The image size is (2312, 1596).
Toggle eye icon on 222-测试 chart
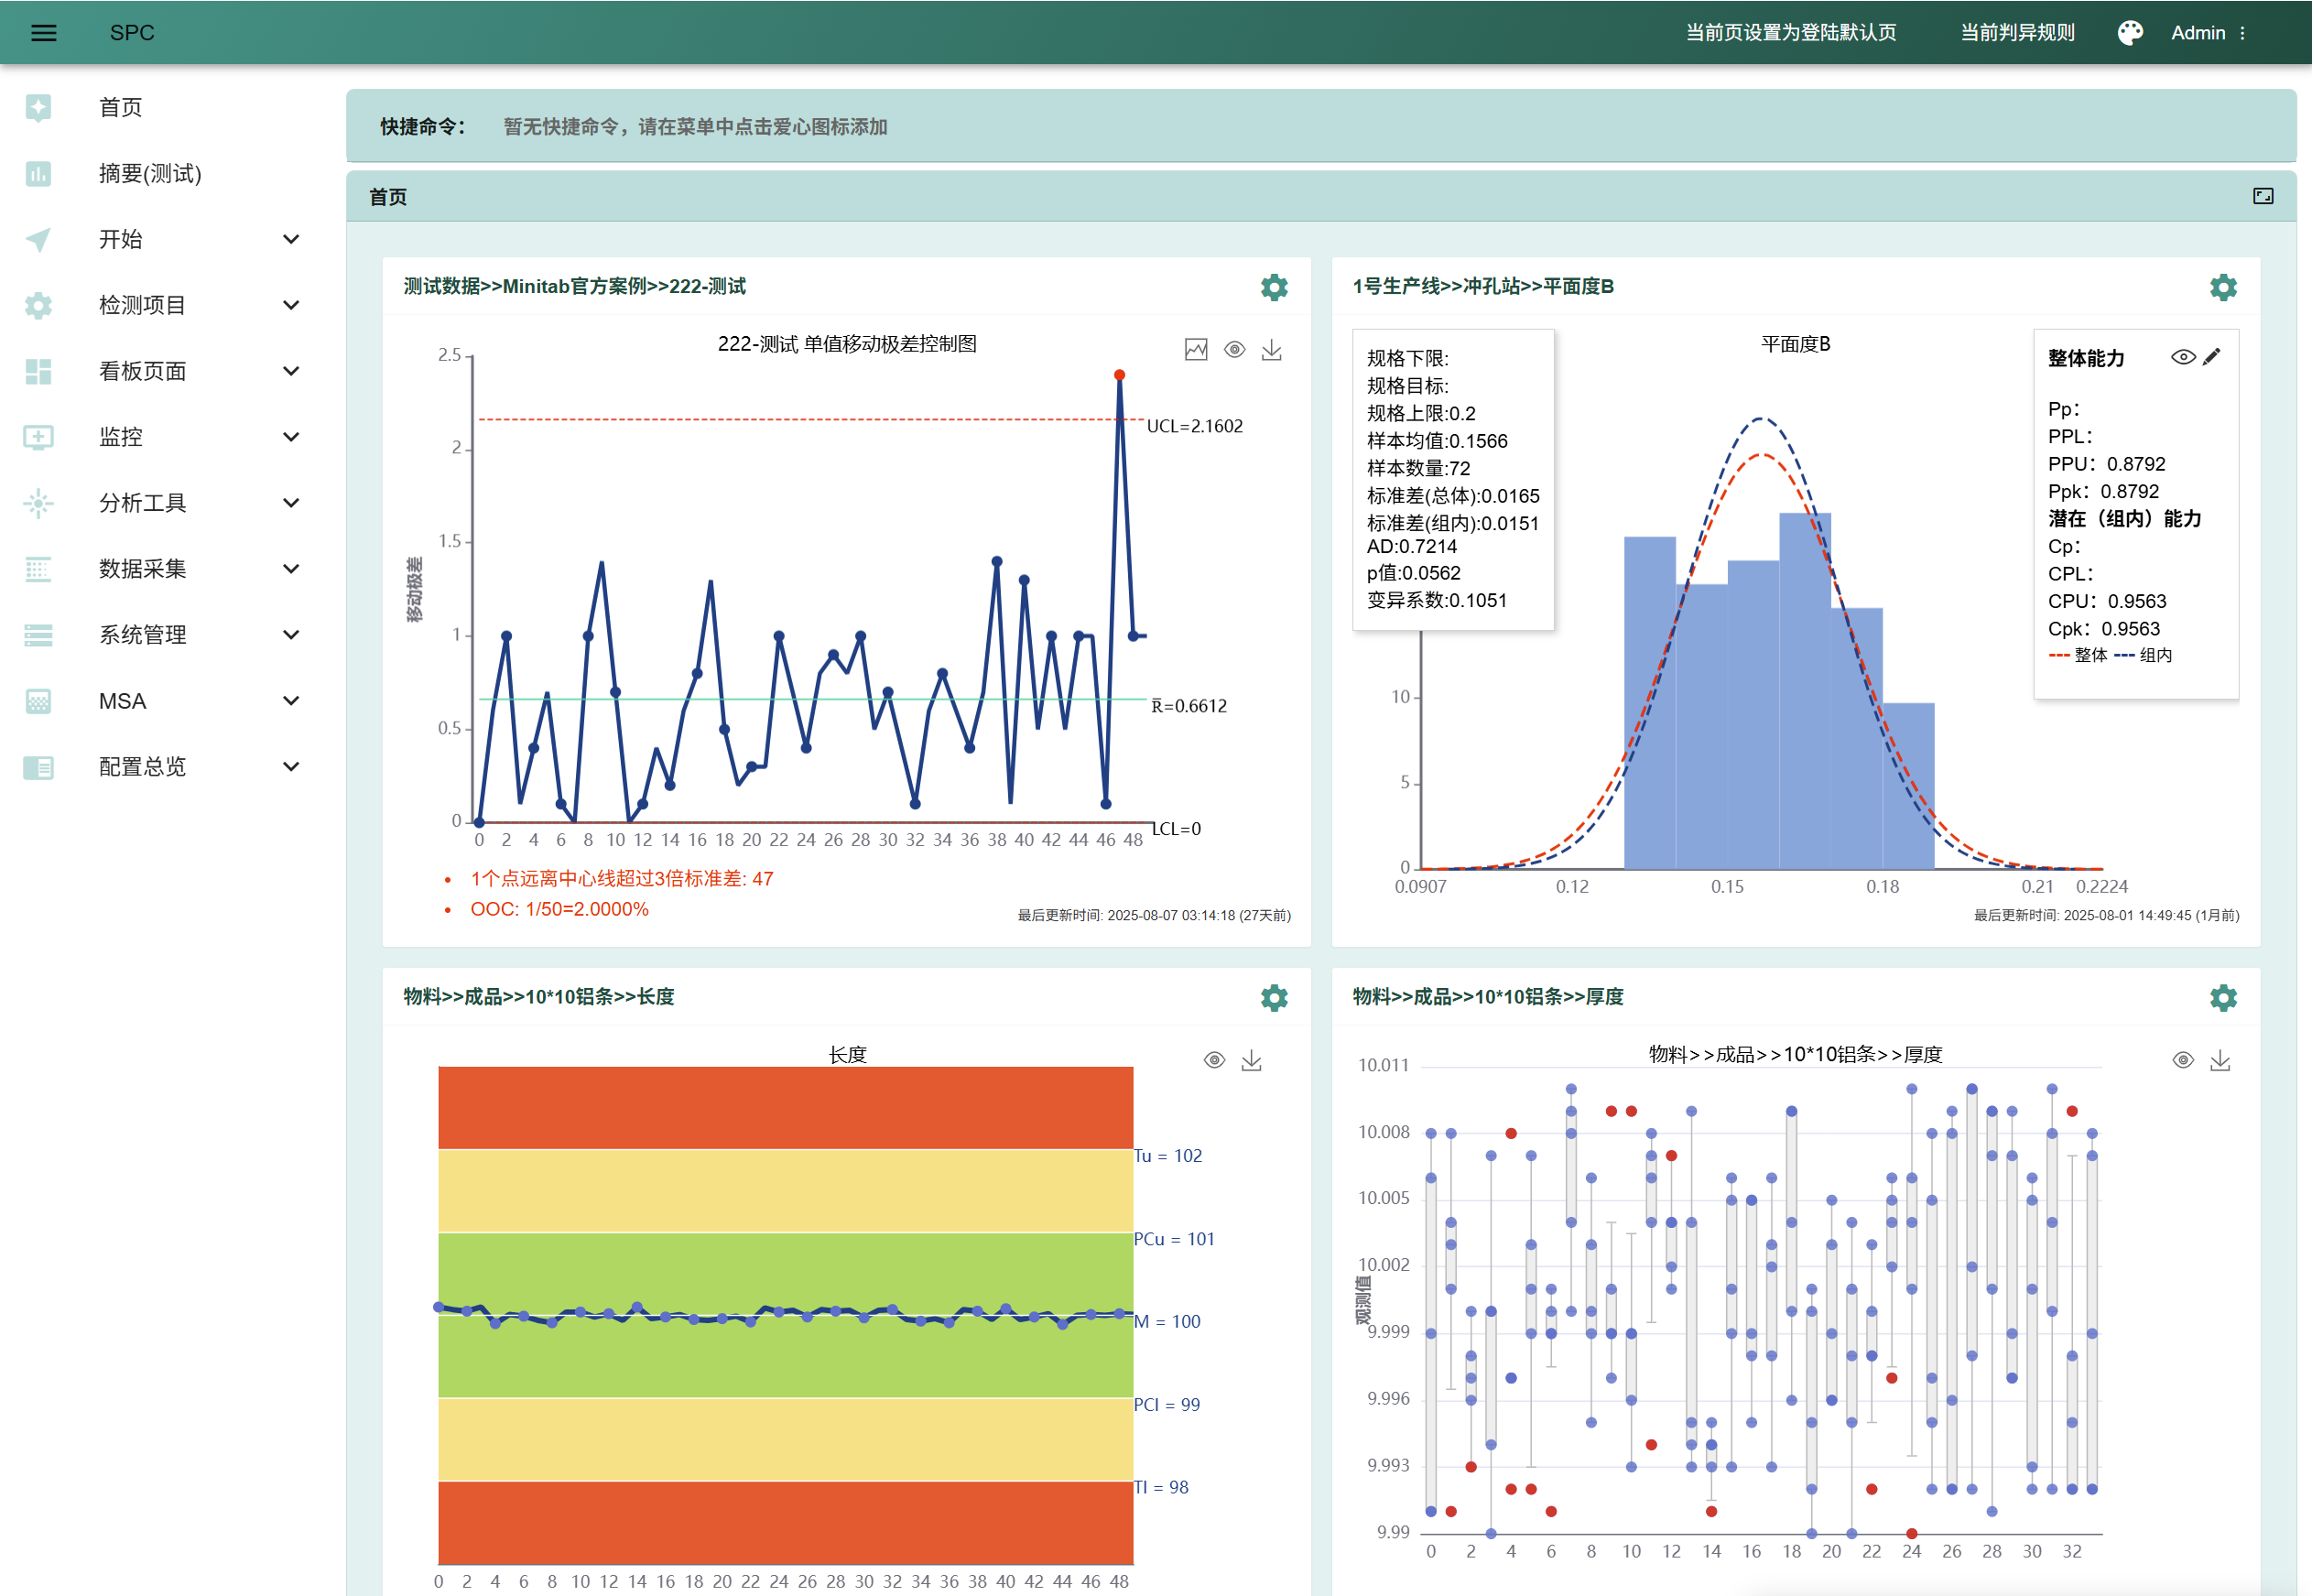[1234, 350]
